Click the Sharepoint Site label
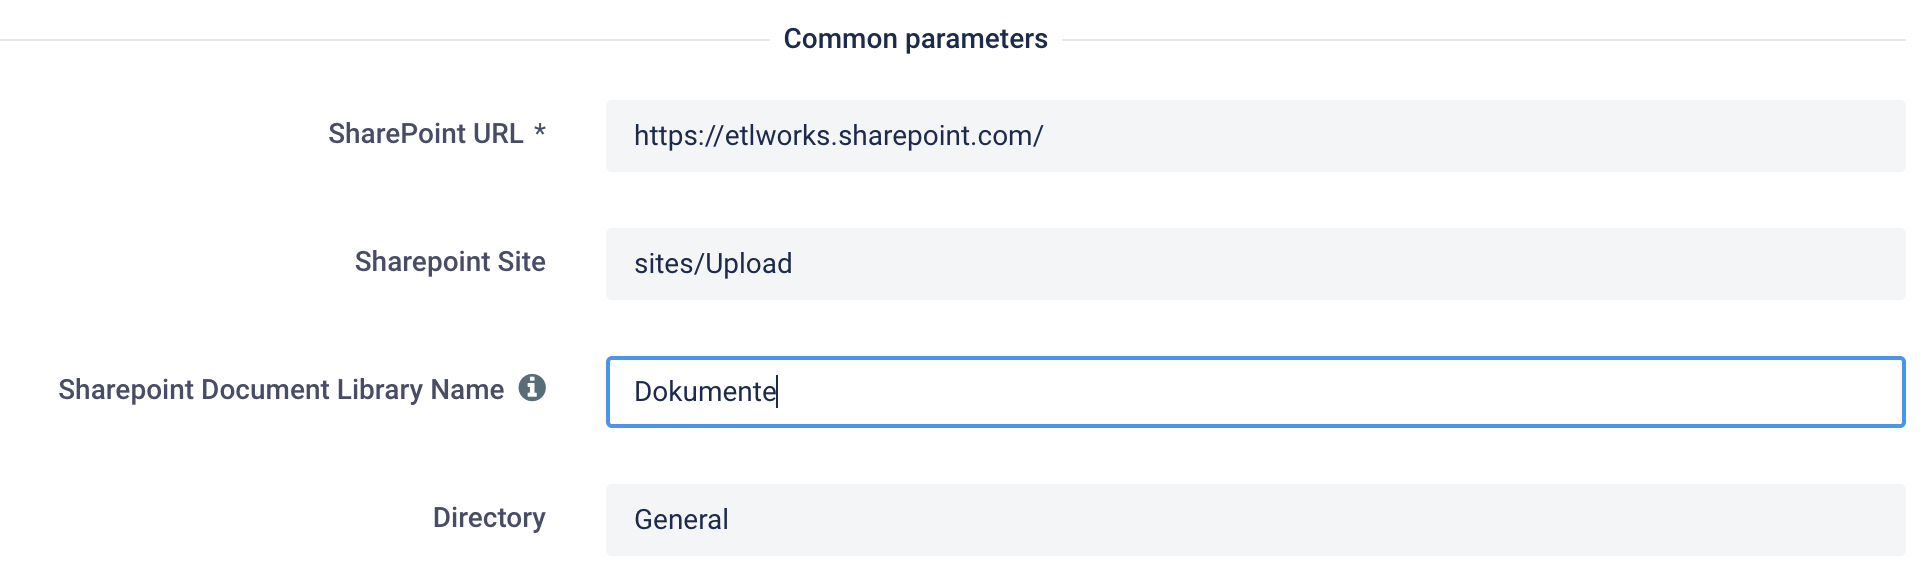Viewport: 1932px width, 586px height. (450, 262)
